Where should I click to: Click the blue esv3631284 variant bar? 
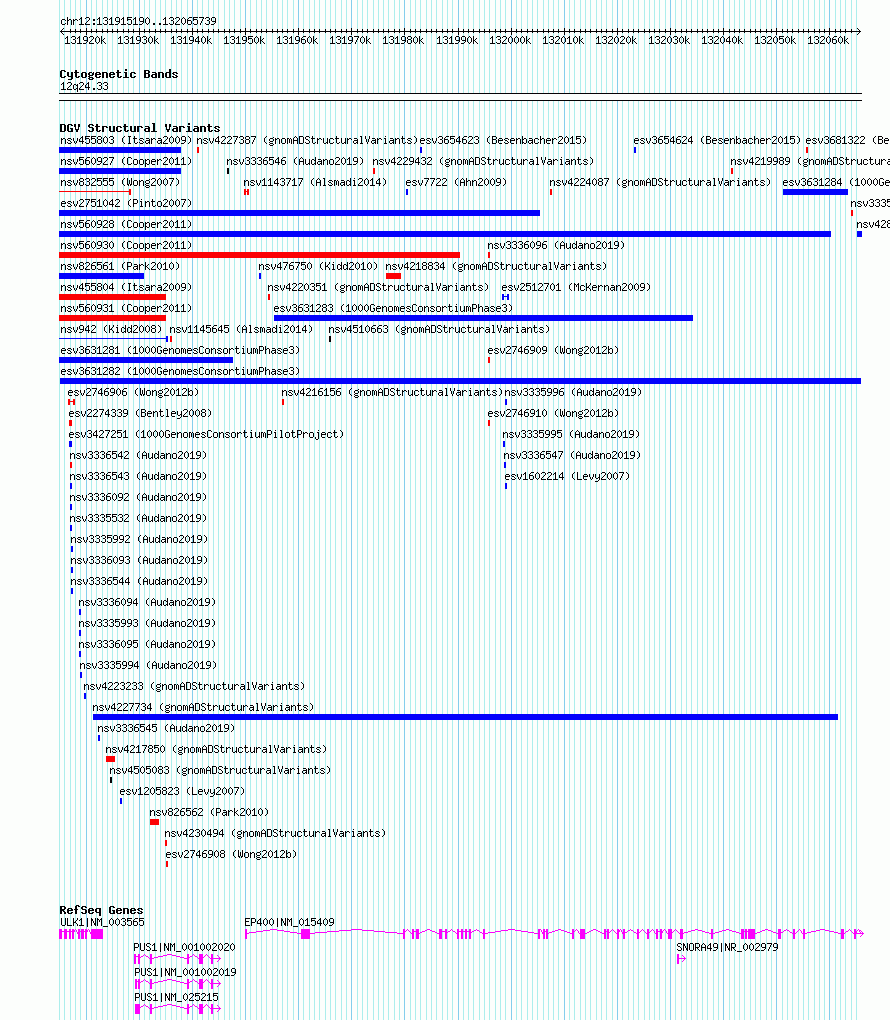click(815, 192)
